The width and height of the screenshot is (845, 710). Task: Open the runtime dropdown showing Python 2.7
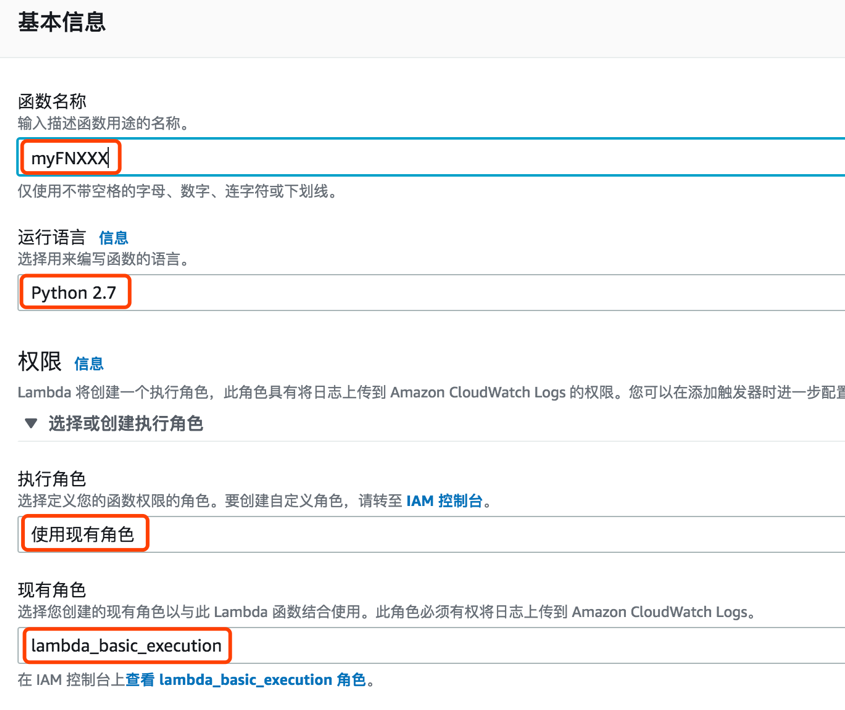[x=431, y=292]
